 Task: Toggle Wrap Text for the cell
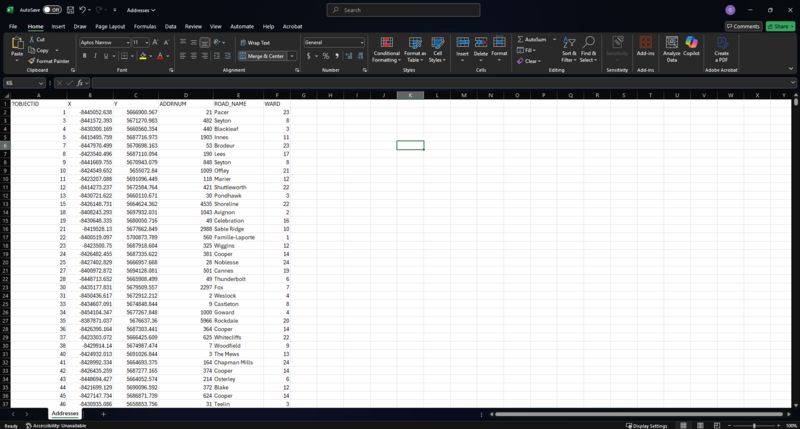256,43
